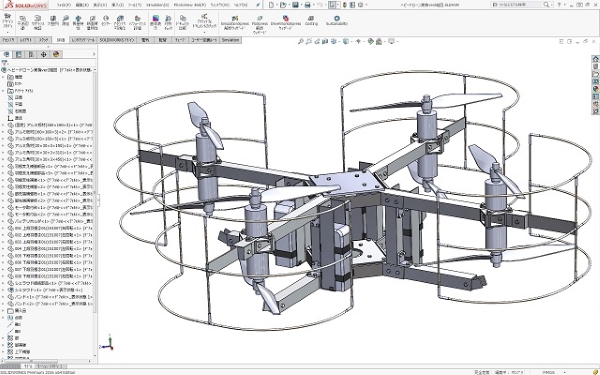The width and height of the screenshot is (600, 375).
Task: Open the DisplayManager appearance sphere tab
Action: pos(56,54)
